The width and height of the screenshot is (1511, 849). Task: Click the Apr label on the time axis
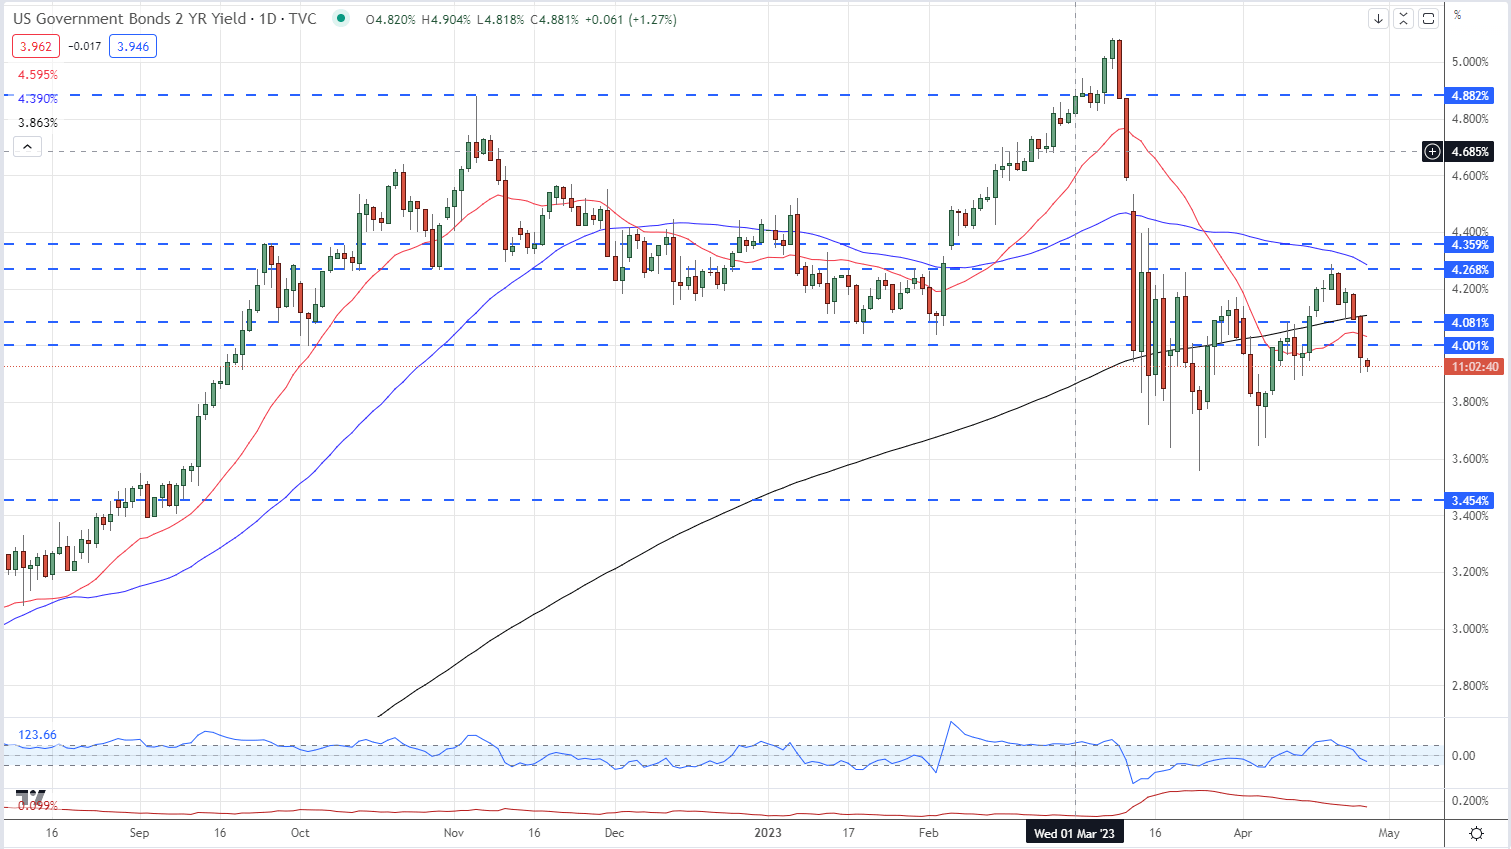click(1243, 833)
